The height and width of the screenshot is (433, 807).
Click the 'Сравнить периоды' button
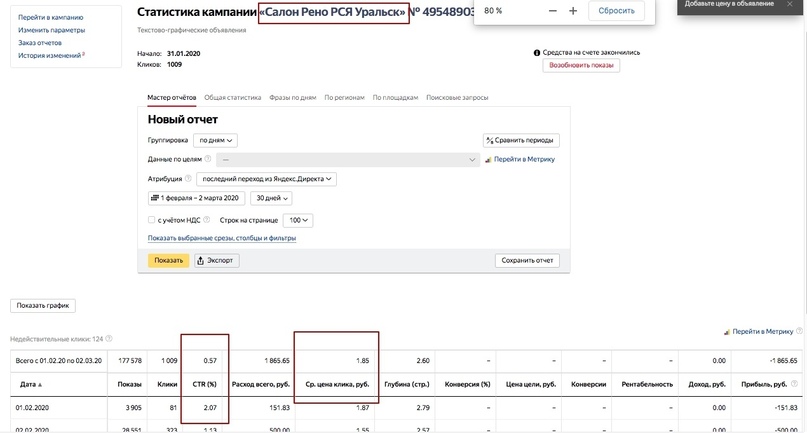pos(521,140)
